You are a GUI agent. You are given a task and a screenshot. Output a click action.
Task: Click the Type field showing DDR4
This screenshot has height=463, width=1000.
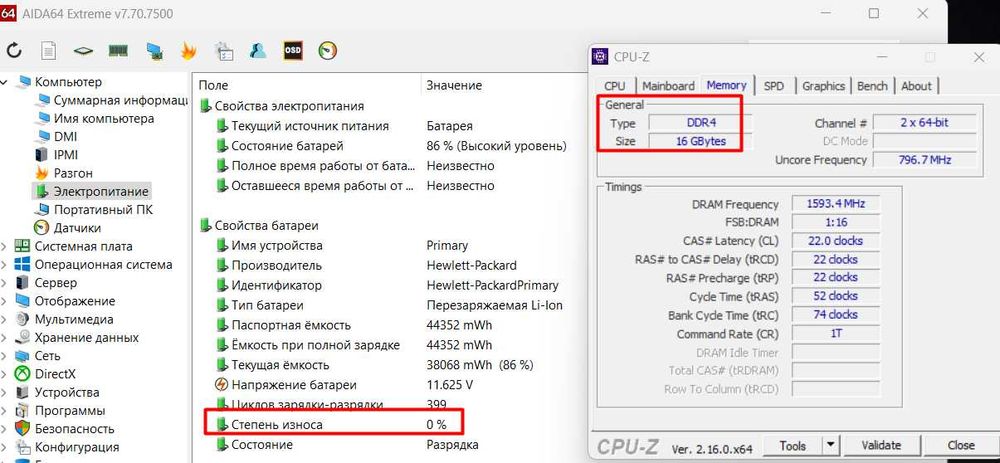tap(700, 122)
